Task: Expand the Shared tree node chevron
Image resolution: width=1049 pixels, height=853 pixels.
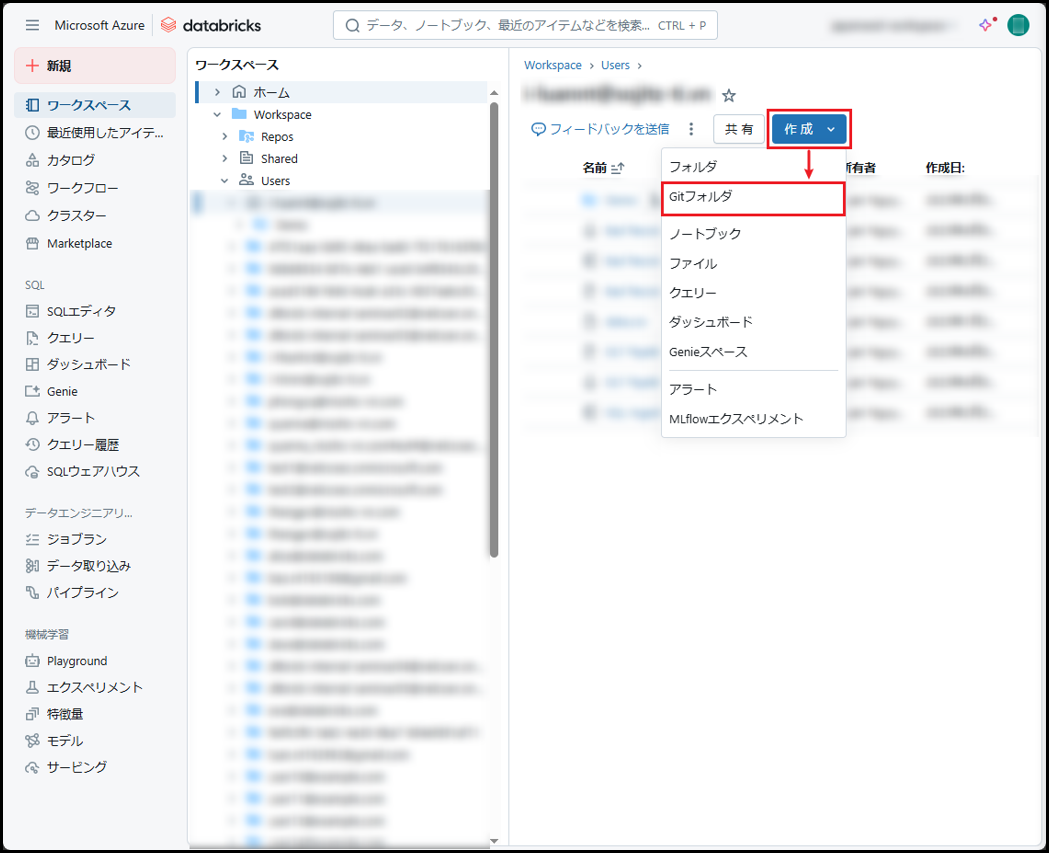Action: pos(225,159)
